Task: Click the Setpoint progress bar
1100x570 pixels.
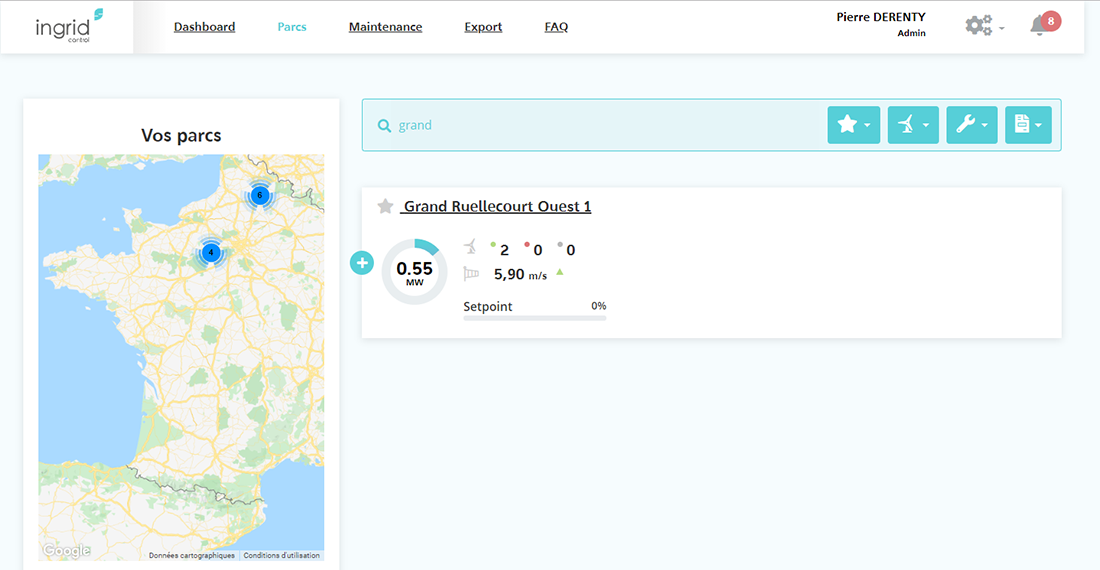Action: click(x=534, y=318)
